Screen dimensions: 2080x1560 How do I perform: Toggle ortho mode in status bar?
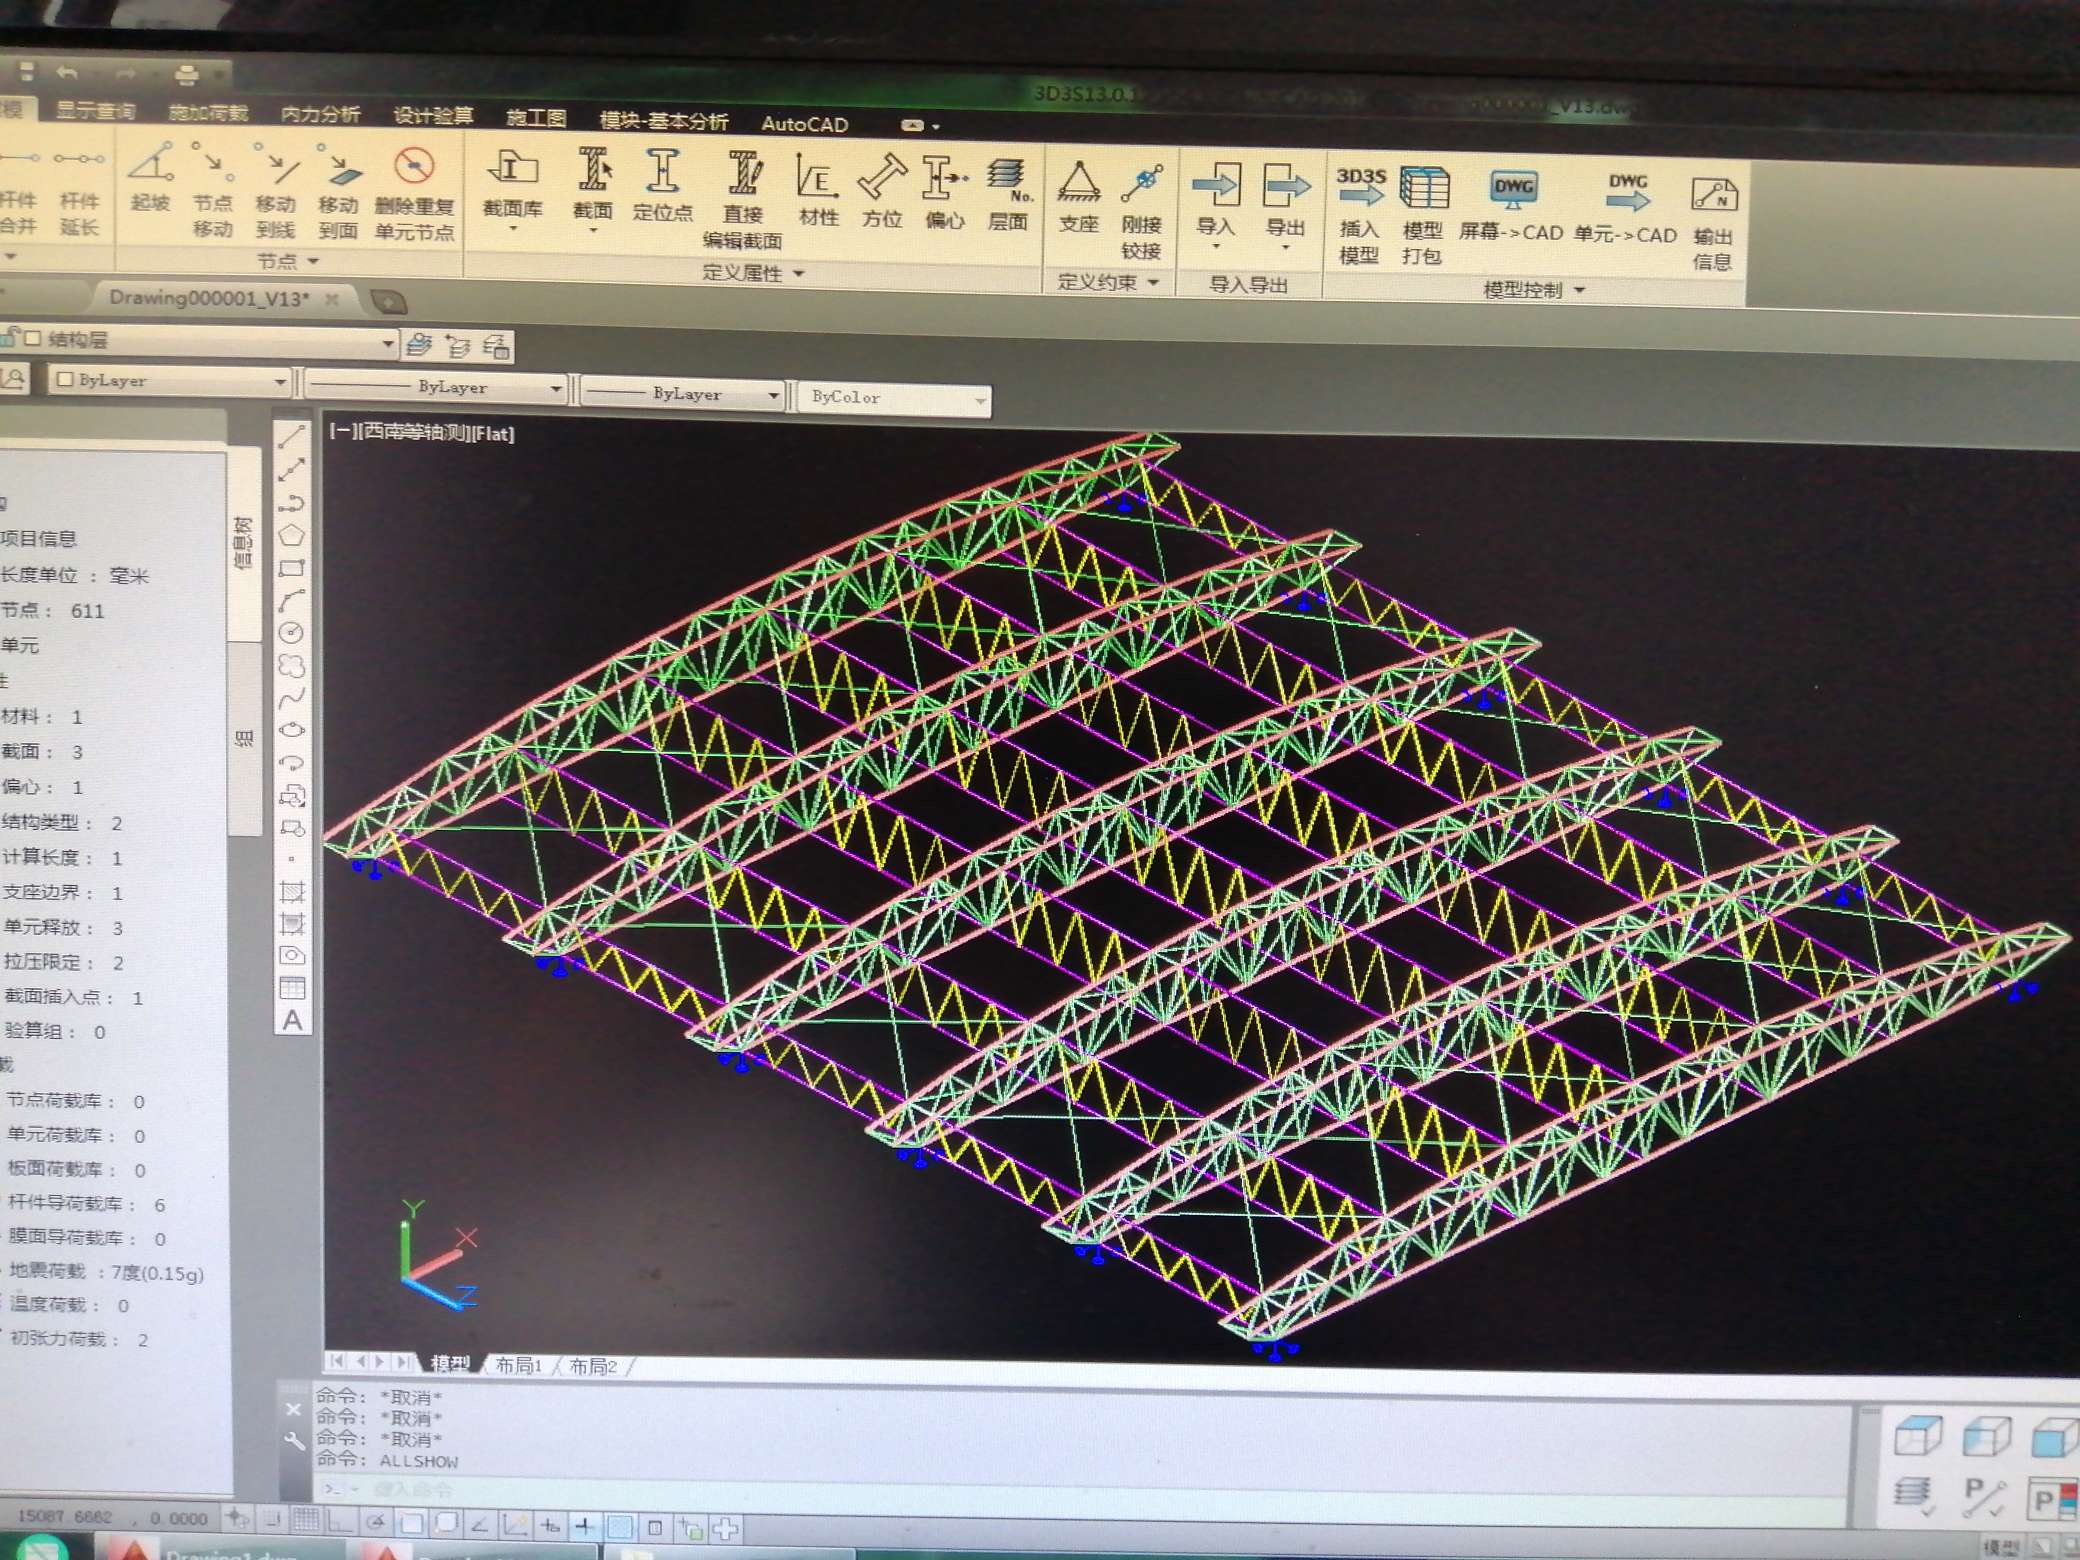[339, 1522]
